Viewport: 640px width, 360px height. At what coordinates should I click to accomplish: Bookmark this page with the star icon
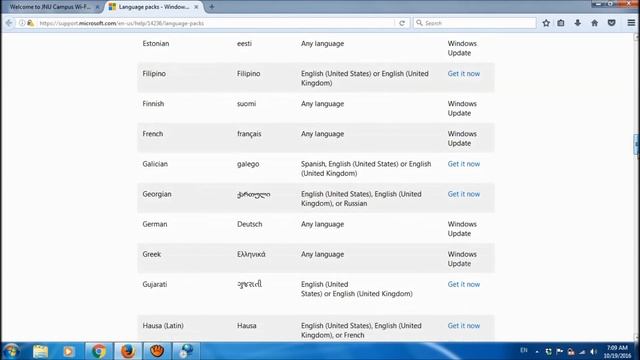pos(546,23)
